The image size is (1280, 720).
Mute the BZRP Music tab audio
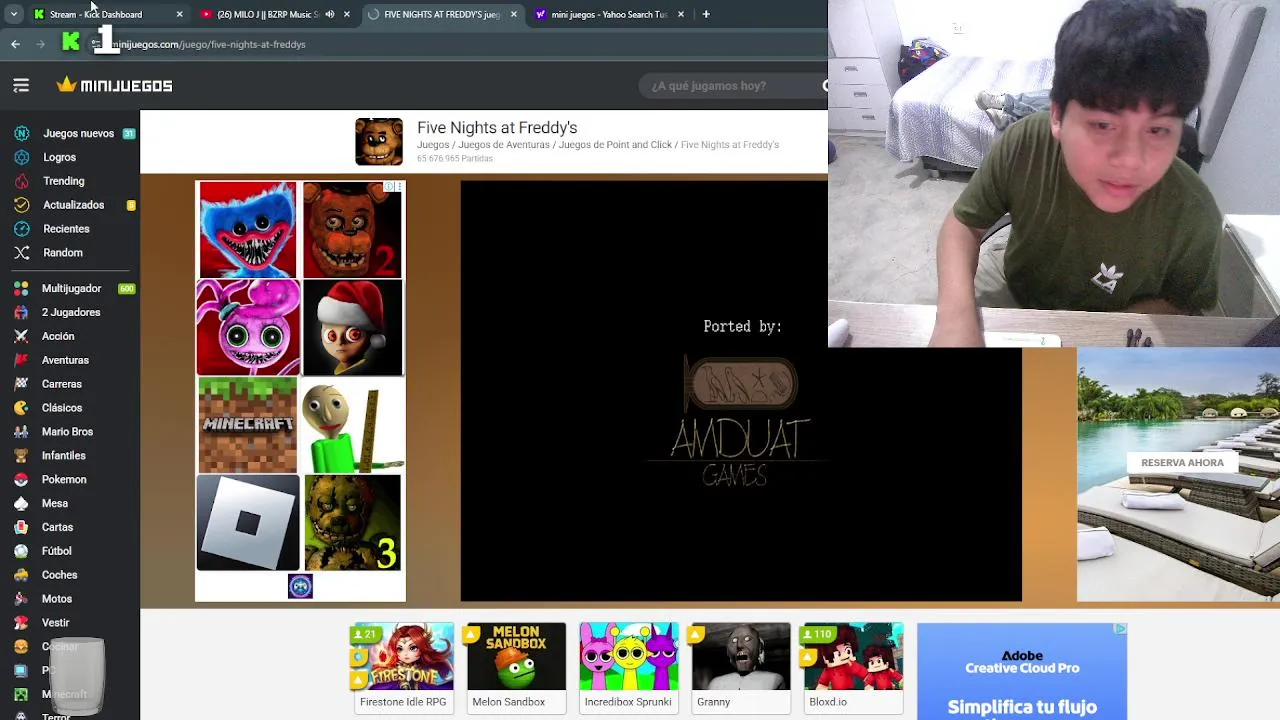point(329,14)
